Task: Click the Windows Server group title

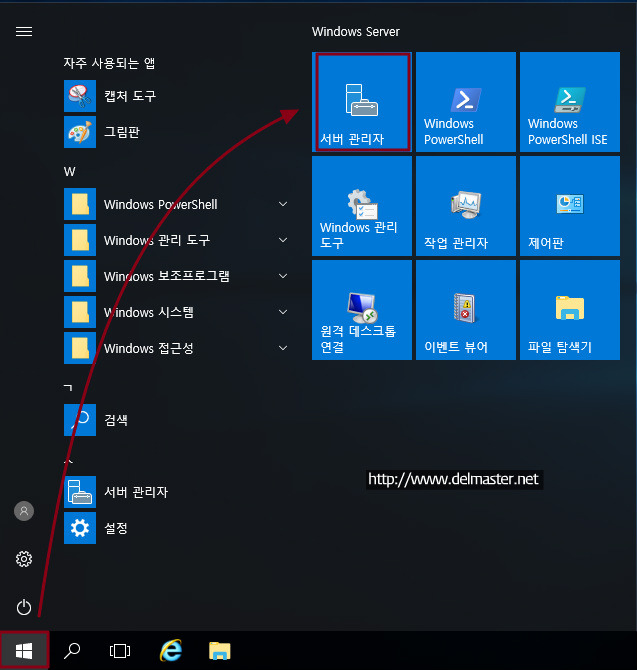Action: click(x=355, y=32)
